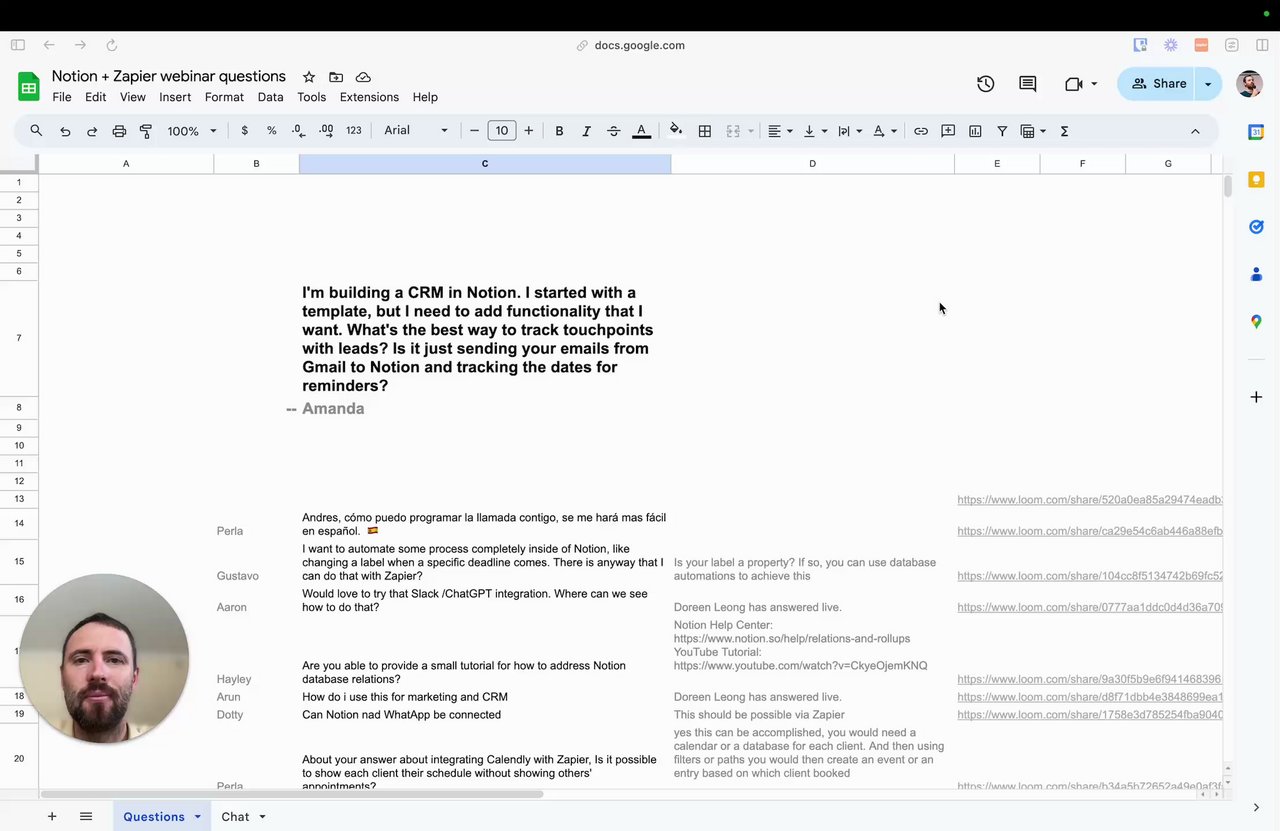Image resolution: width=1280 pixels, height=831 pixels.
Task: Open the text color picker
Action: coord(642,131)
